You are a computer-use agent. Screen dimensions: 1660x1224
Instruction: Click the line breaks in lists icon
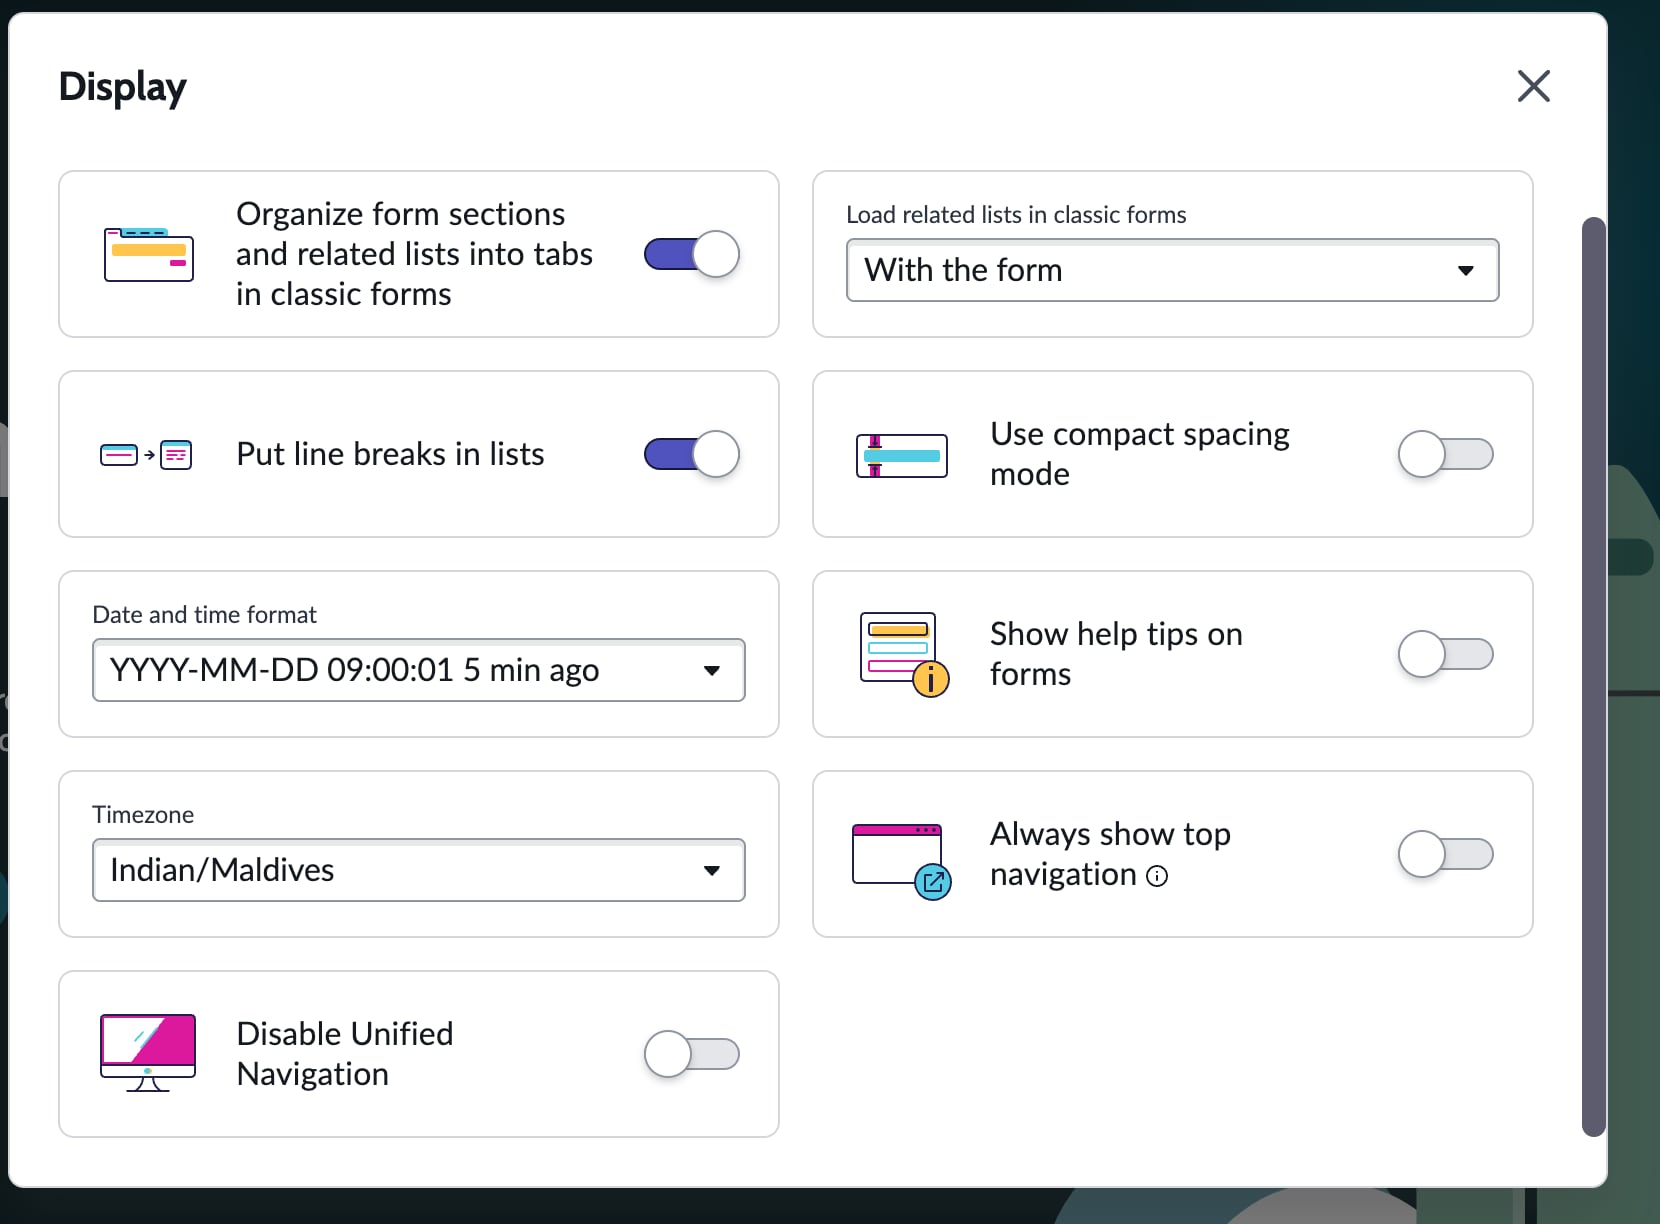[146, 454]
